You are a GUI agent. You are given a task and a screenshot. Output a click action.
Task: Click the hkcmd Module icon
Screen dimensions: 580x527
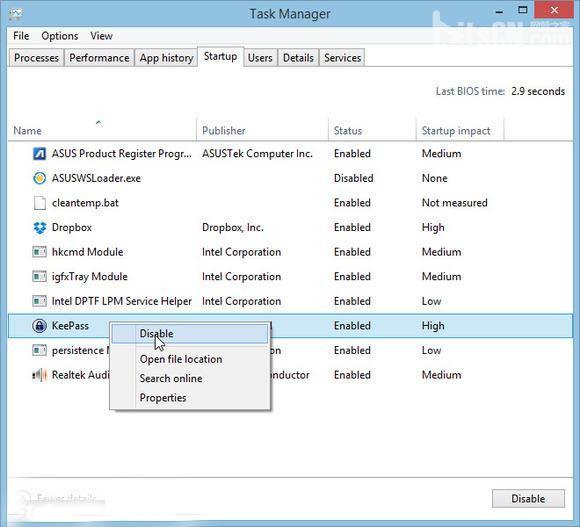(40, 252)
